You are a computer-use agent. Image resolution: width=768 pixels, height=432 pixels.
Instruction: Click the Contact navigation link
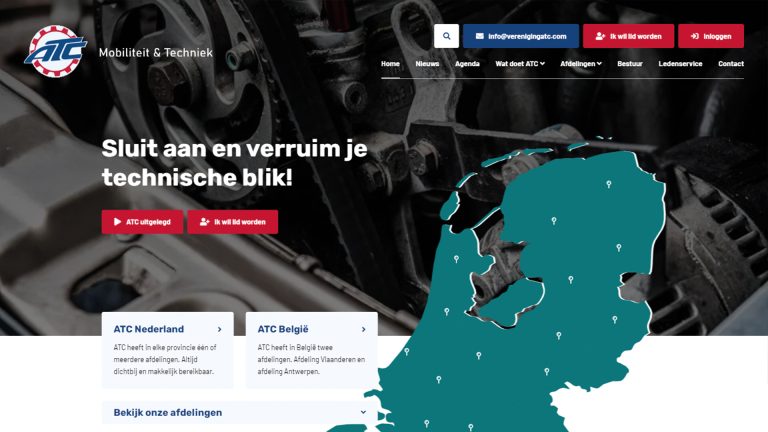(731, 64)
